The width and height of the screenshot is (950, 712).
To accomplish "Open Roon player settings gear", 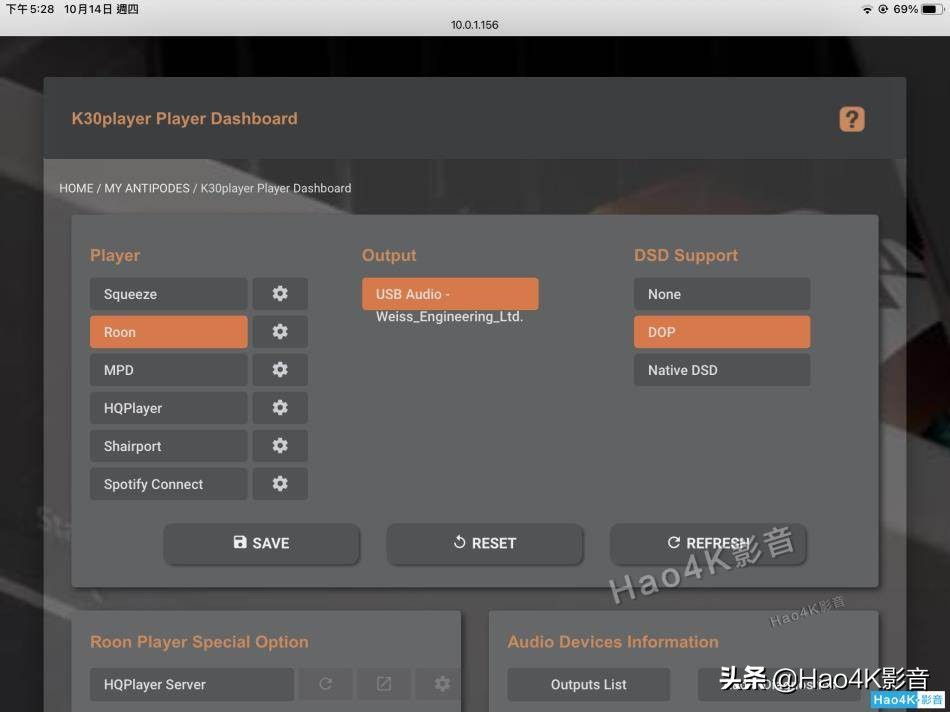I will tap(280, 331).
